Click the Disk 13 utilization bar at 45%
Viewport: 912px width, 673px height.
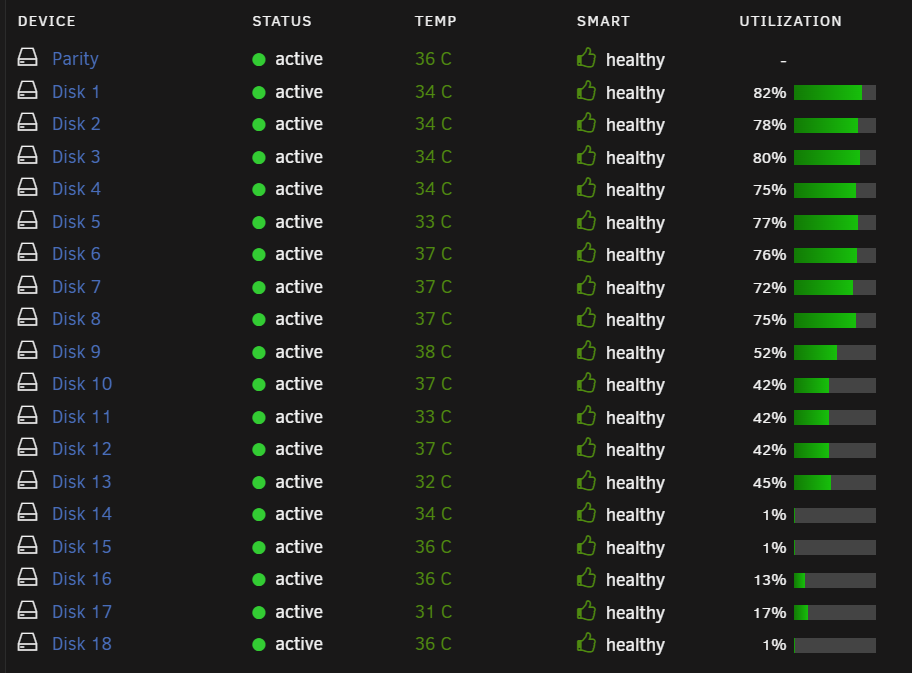[835, 482]
